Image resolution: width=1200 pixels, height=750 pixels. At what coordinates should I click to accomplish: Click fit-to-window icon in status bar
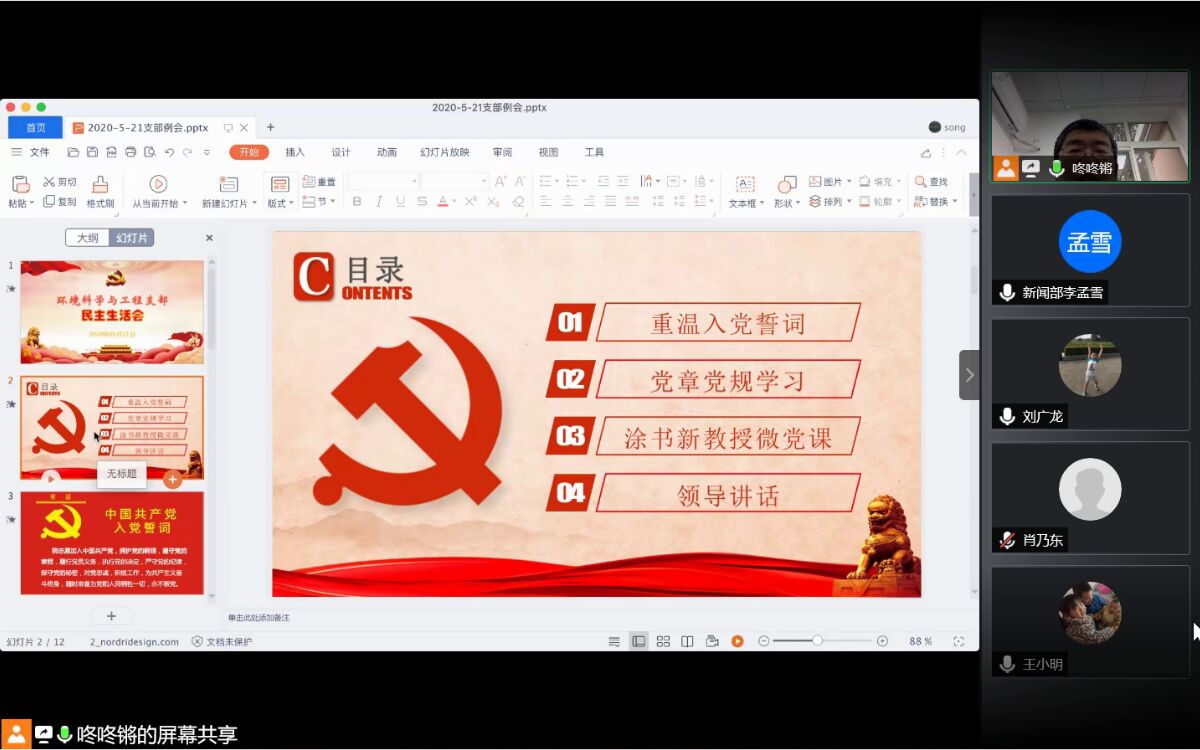tap(958, 641)
